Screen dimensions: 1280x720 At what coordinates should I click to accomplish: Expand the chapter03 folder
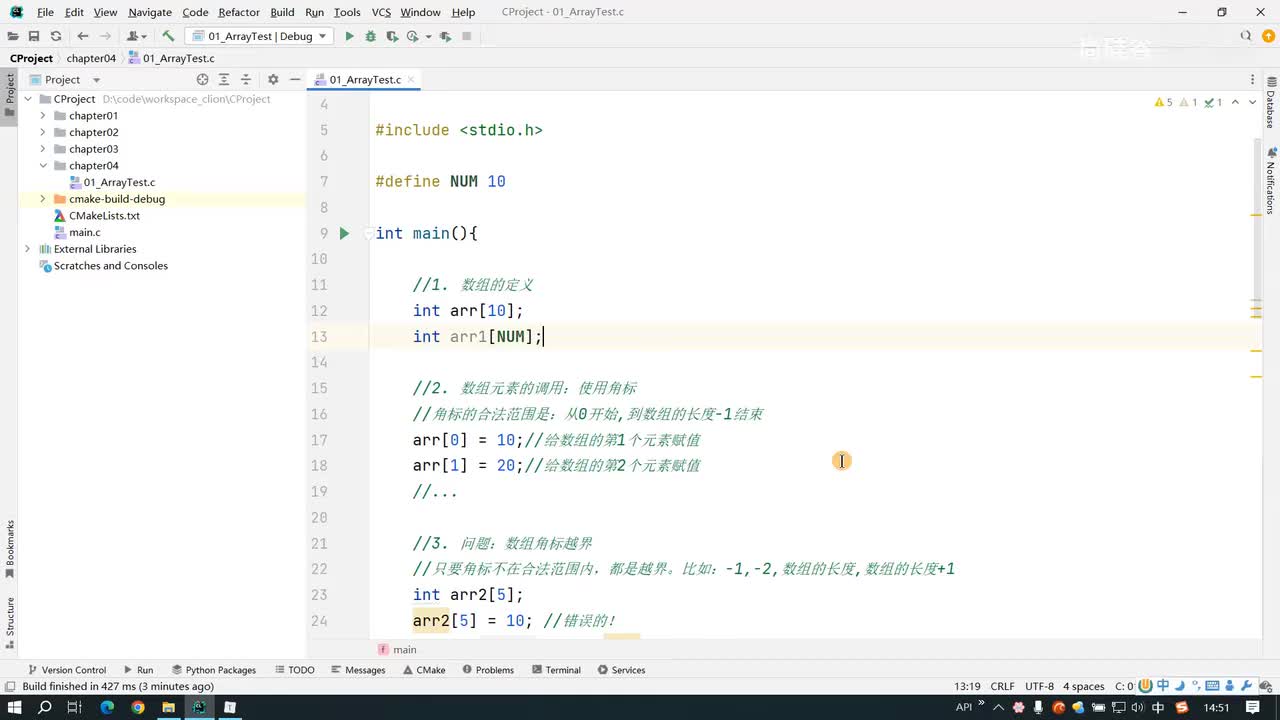tap(43, 149)
